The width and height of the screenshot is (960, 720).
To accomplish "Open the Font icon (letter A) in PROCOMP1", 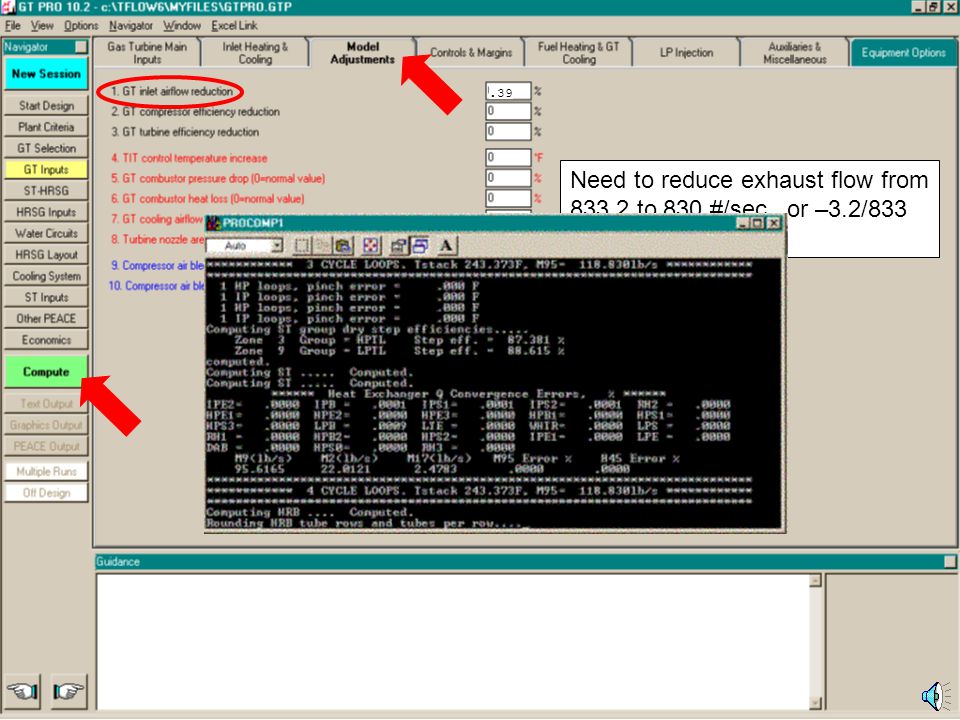I will pos(446,246).
